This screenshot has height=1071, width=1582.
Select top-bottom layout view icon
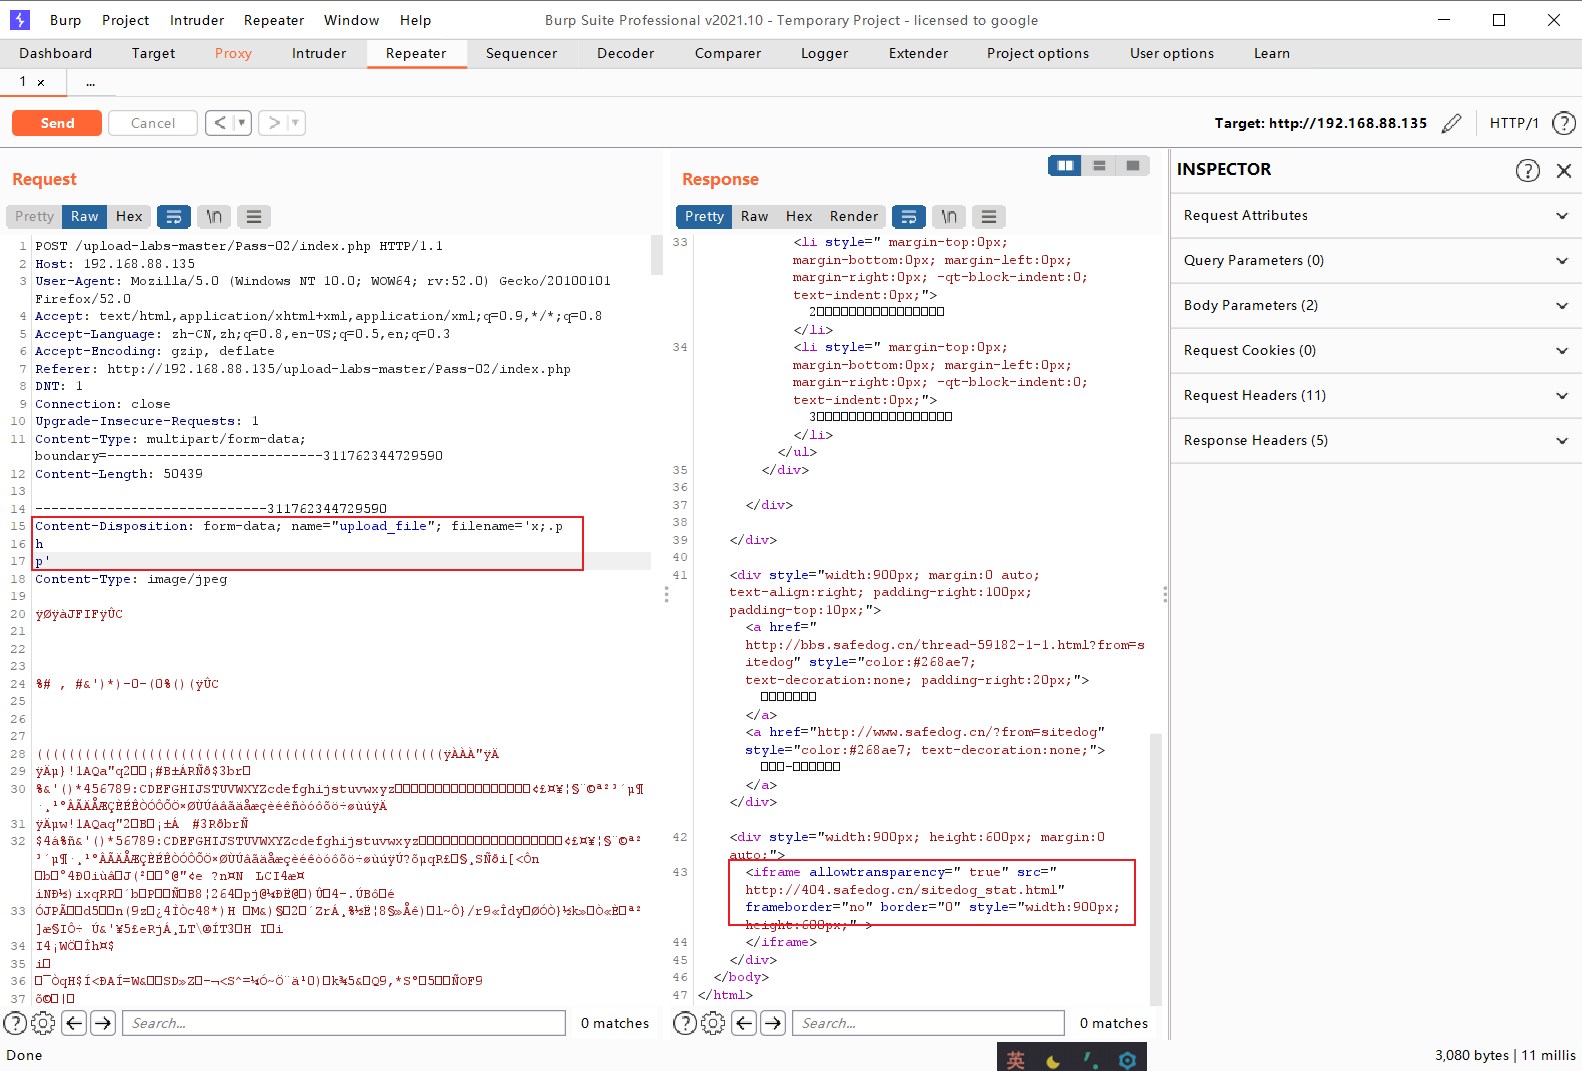tap(1099, 165)
